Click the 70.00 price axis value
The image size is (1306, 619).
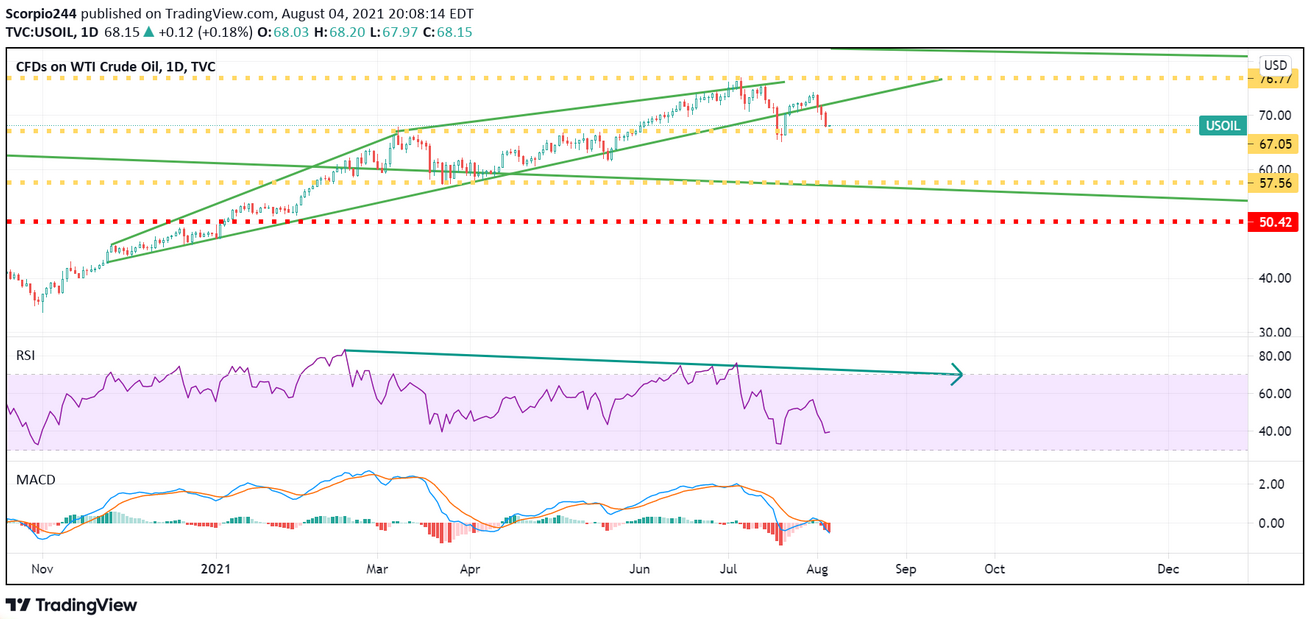(x=1275, y=115)
